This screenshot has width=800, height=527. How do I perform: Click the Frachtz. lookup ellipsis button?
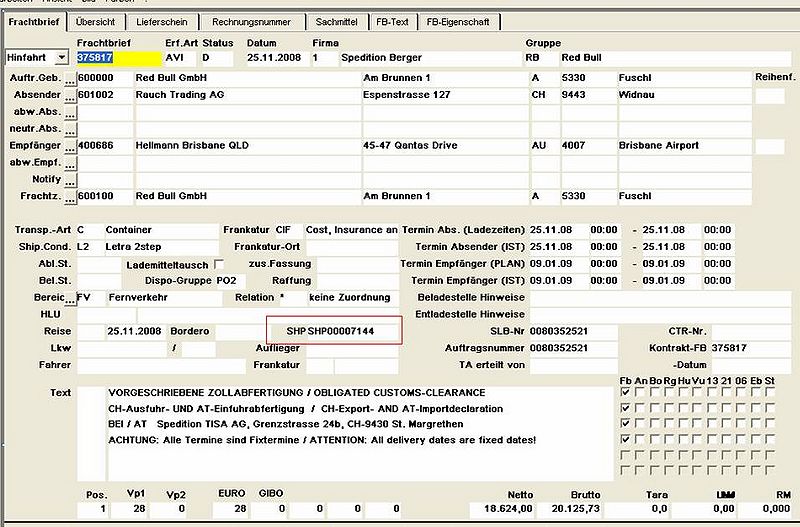[x=70, y=198]
